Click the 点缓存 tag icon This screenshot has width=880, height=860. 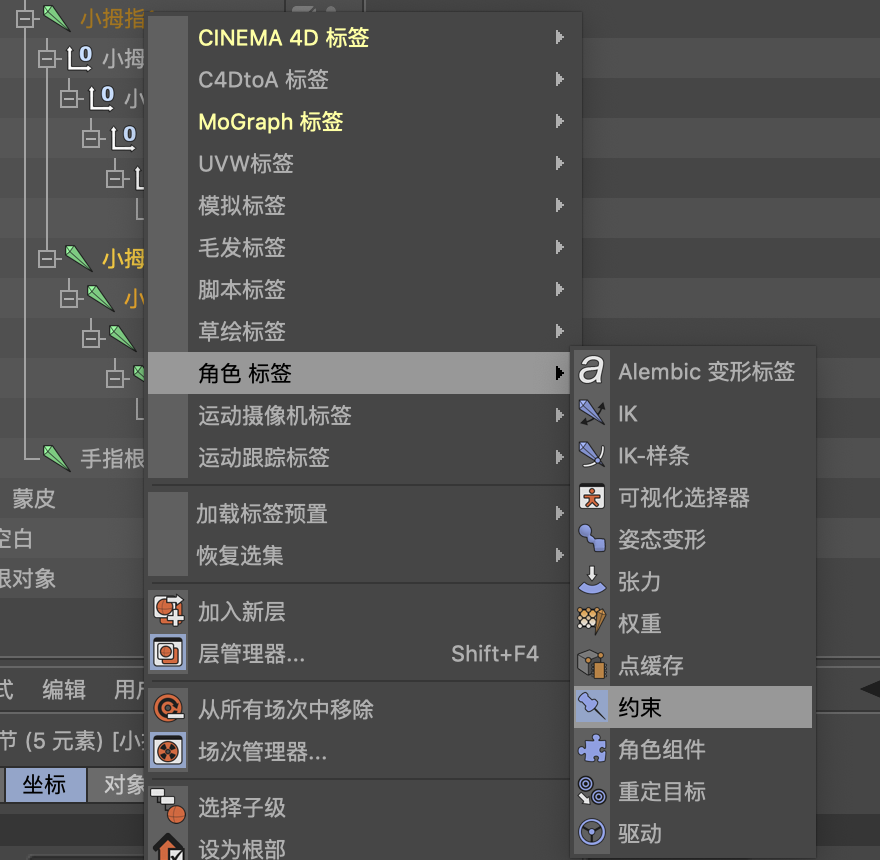coord(592,665)
